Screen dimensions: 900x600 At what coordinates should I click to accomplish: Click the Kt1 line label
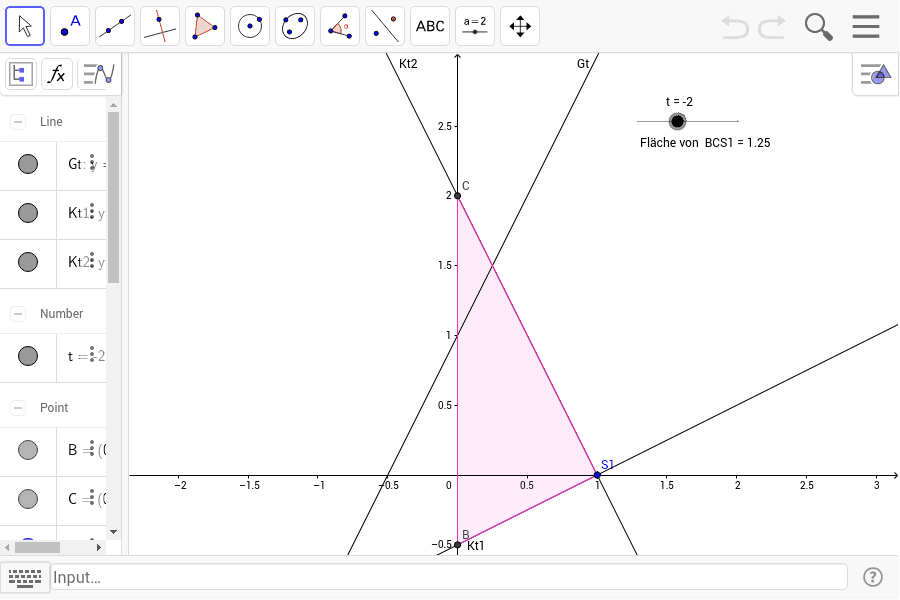click(x=476, y=545)
